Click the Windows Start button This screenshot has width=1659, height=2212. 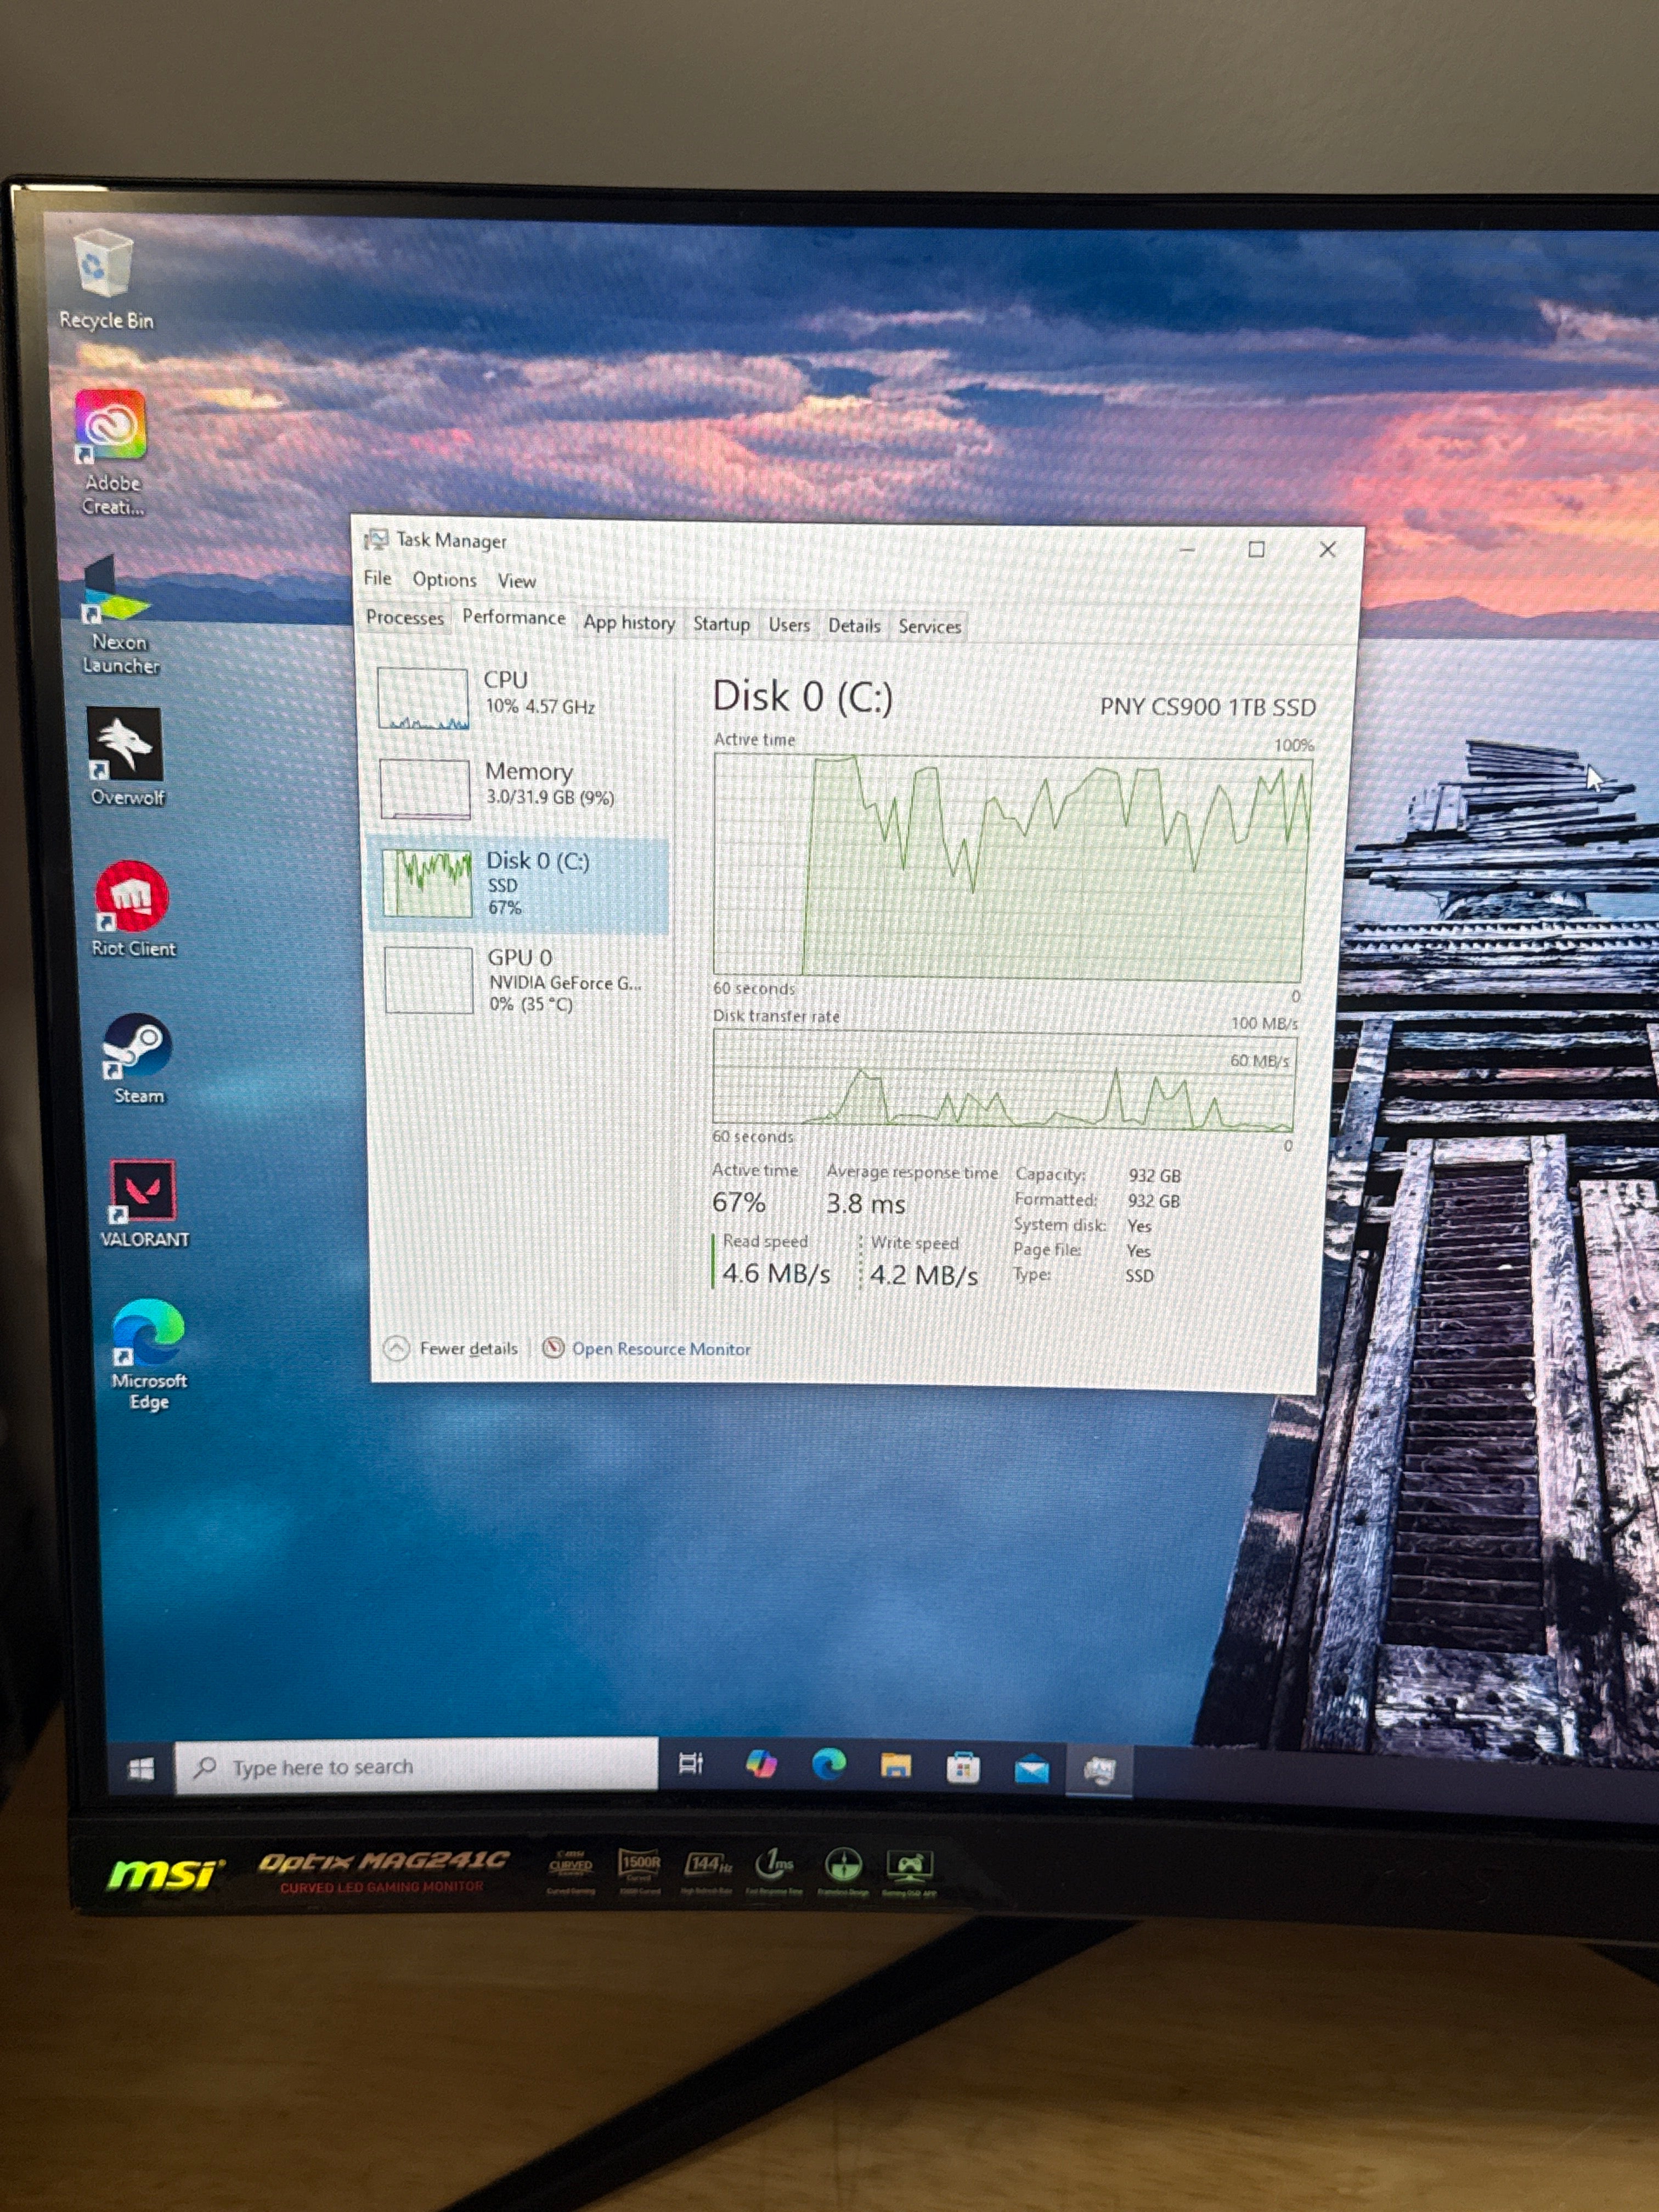pyautogui.click(x=141, y=1769)
